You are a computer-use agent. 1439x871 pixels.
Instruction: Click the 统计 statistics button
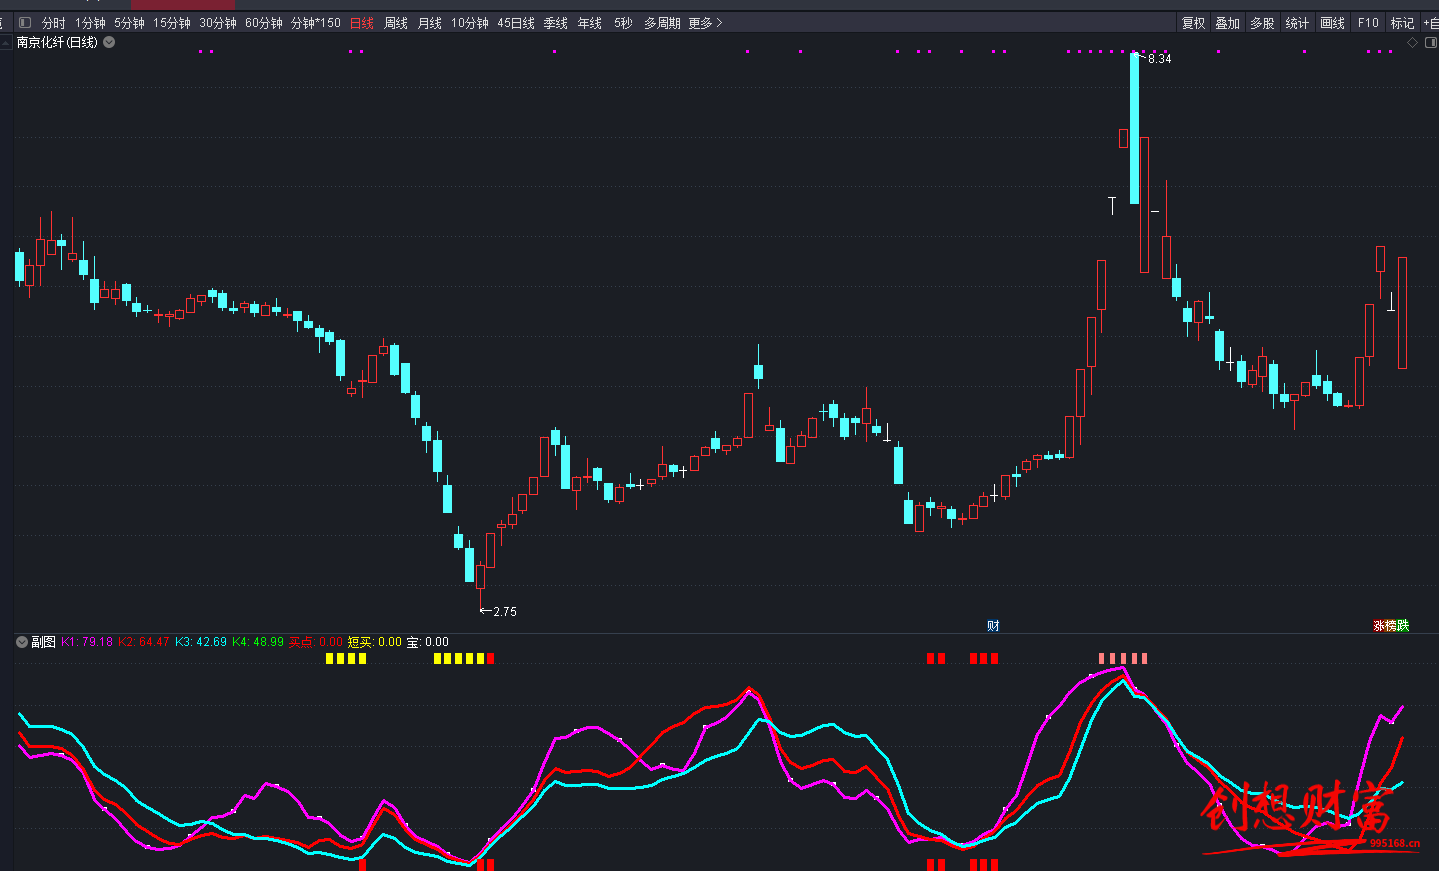(1297, 23)
